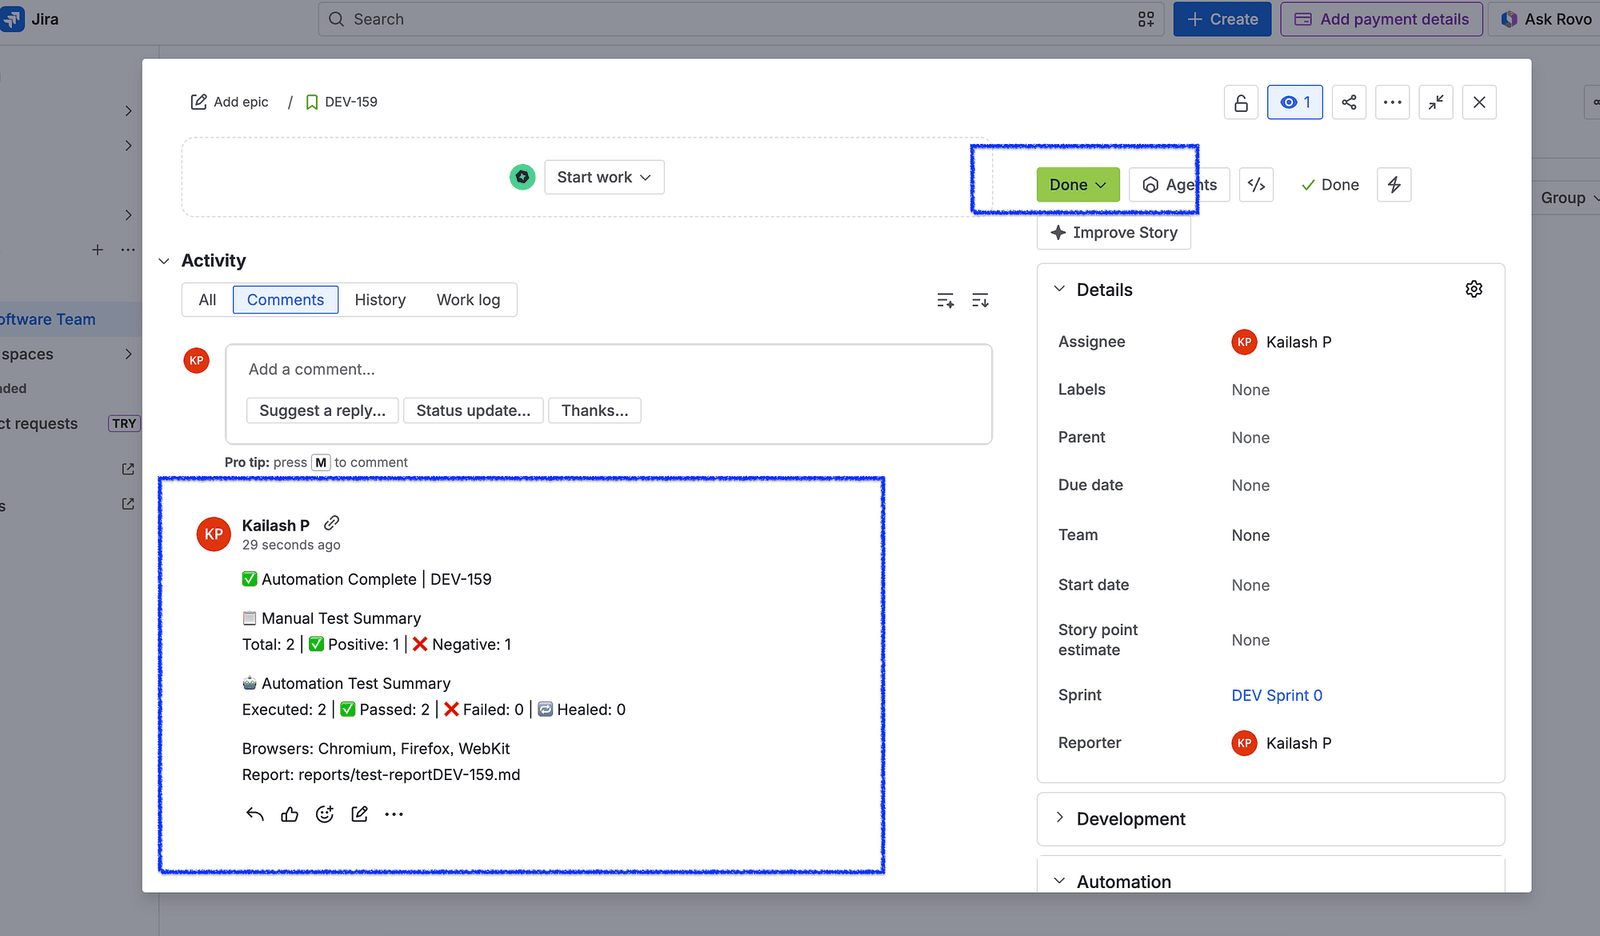Click the Add a comment field
This screenshot has height=936, width=1600.
(x=609, y=370)
